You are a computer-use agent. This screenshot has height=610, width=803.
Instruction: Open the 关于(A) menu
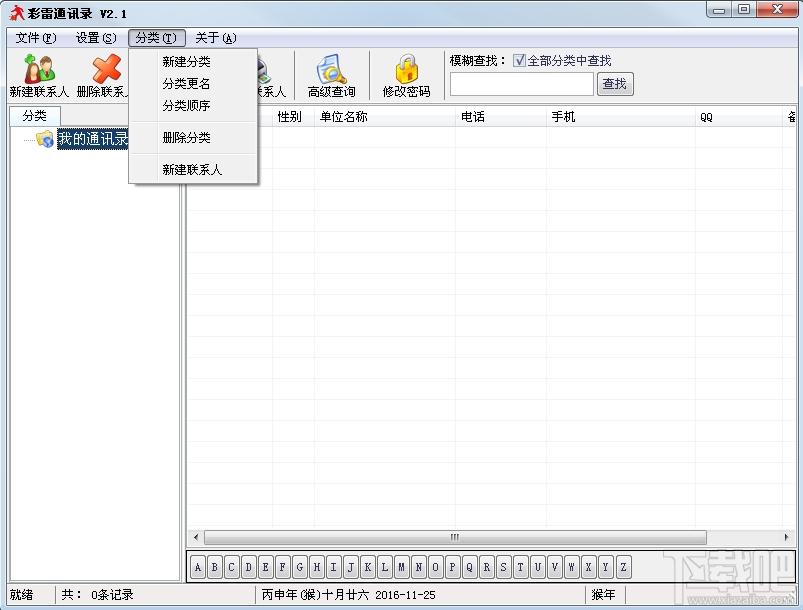coord(216,38)
